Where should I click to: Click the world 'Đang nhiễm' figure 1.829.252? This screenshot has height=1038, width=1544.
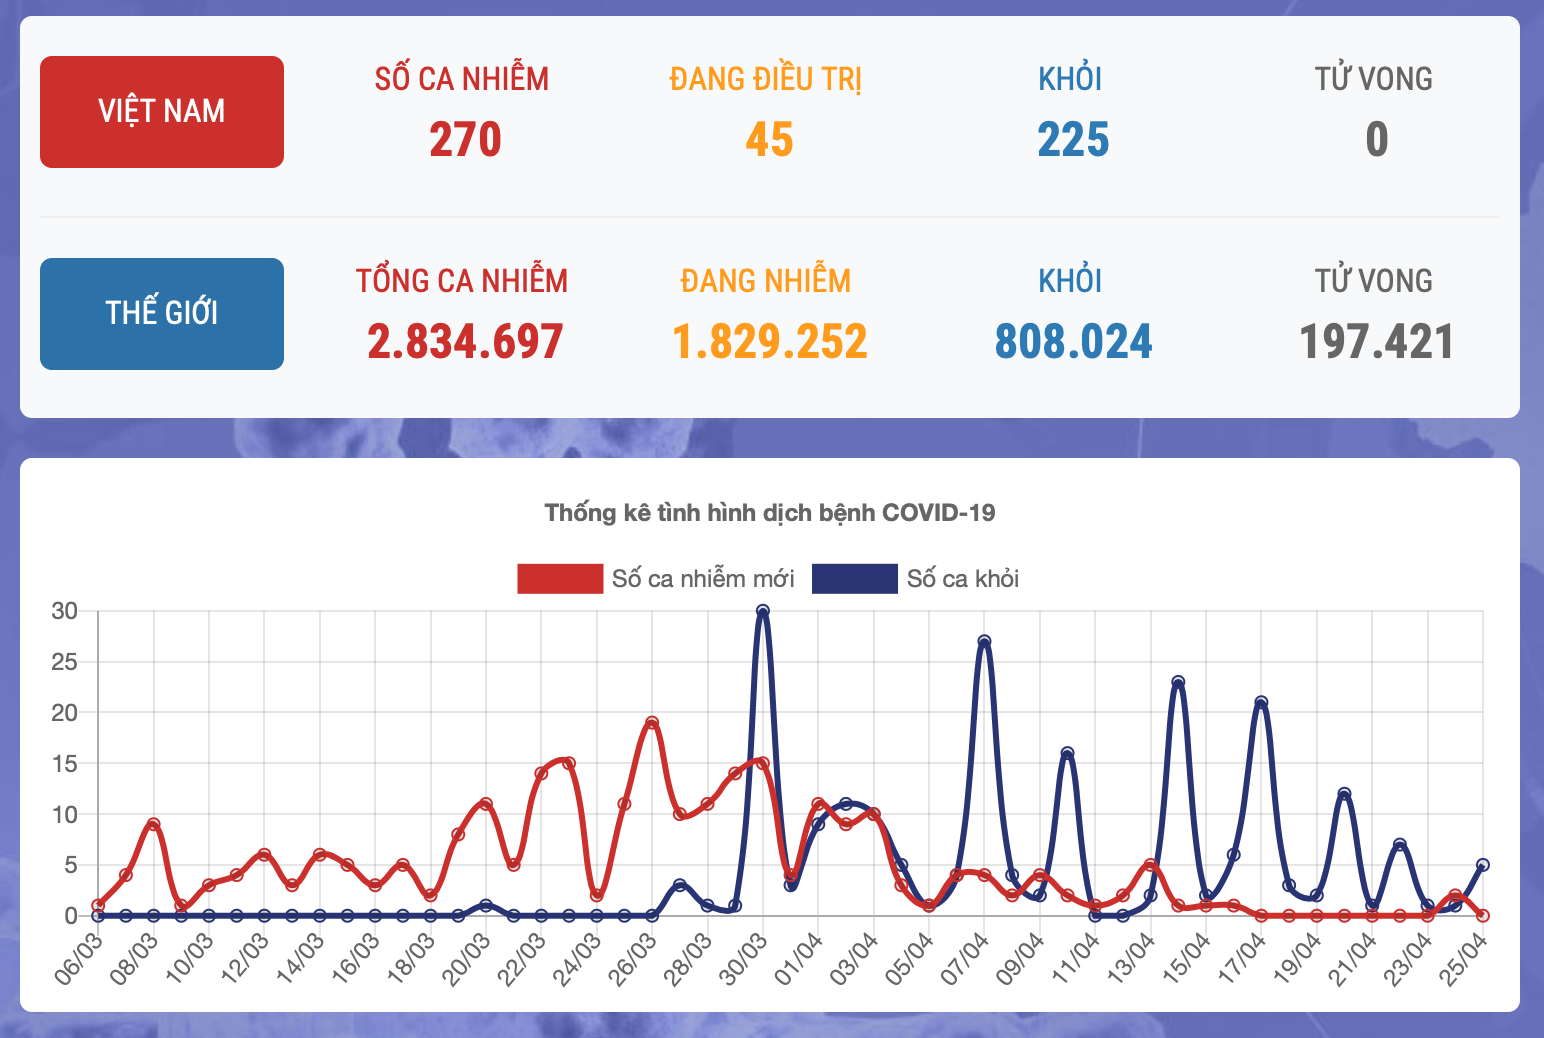coord(769,342)
